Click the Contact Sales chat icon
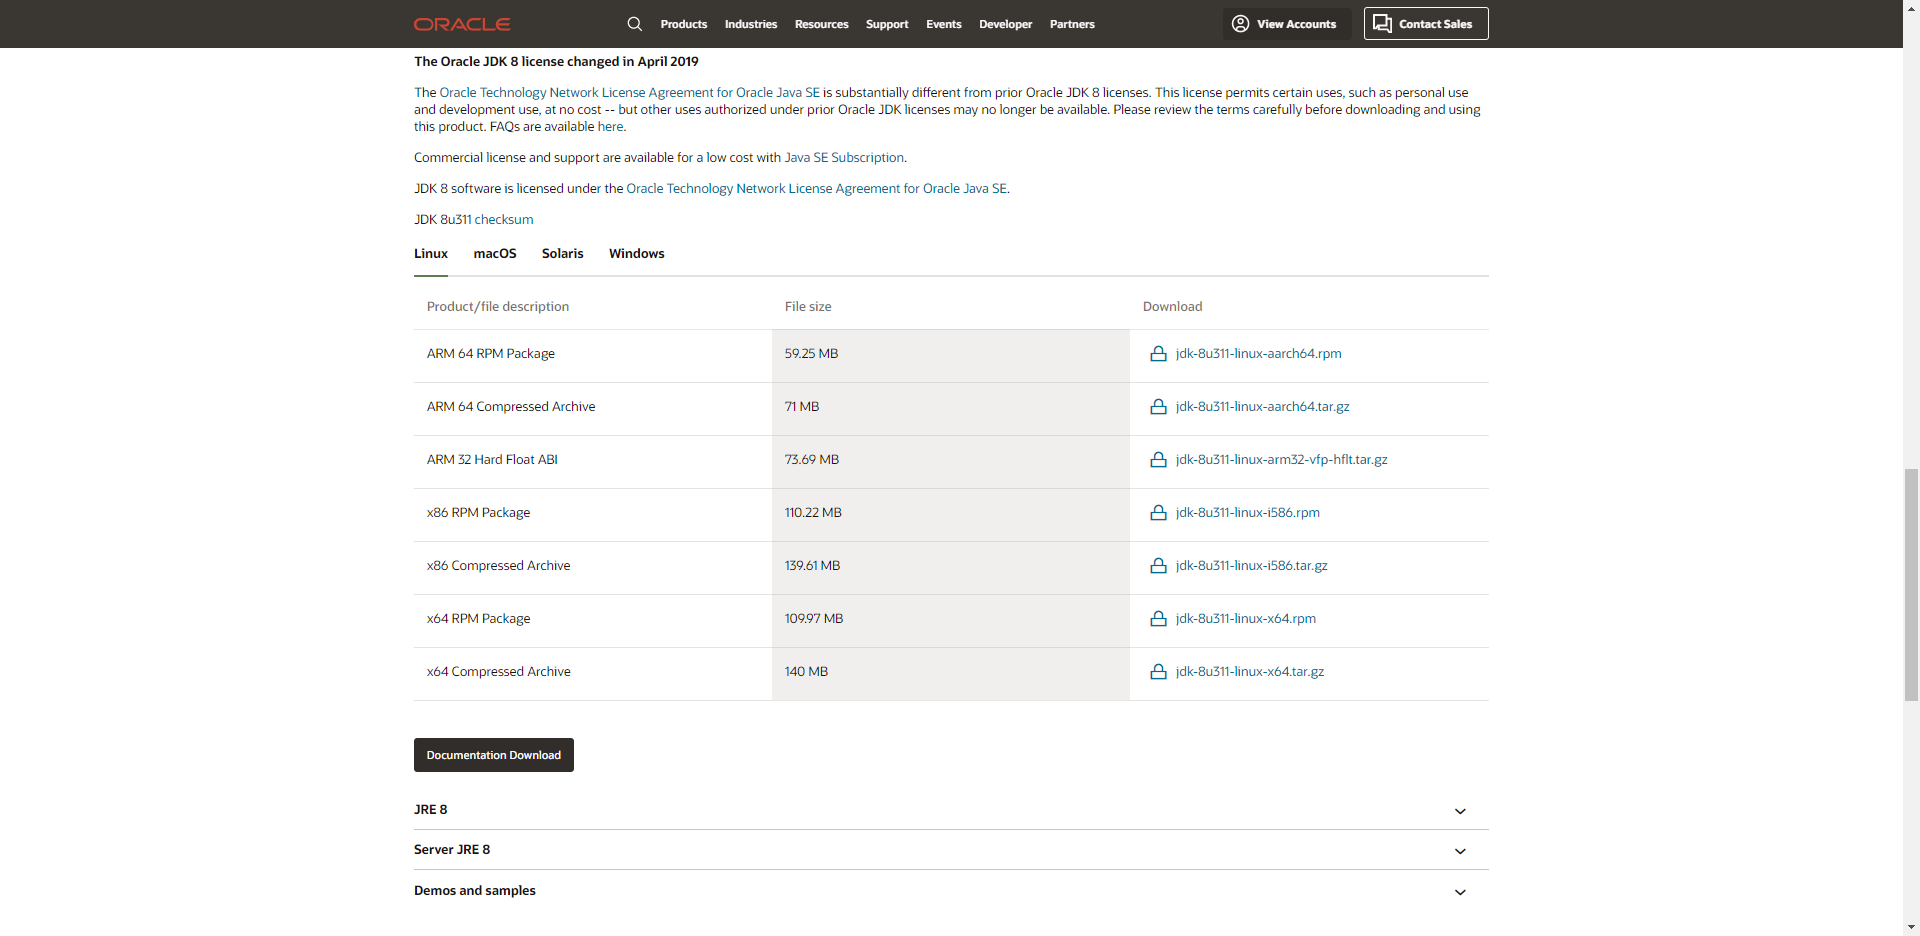 click(x=1382, y=24)
